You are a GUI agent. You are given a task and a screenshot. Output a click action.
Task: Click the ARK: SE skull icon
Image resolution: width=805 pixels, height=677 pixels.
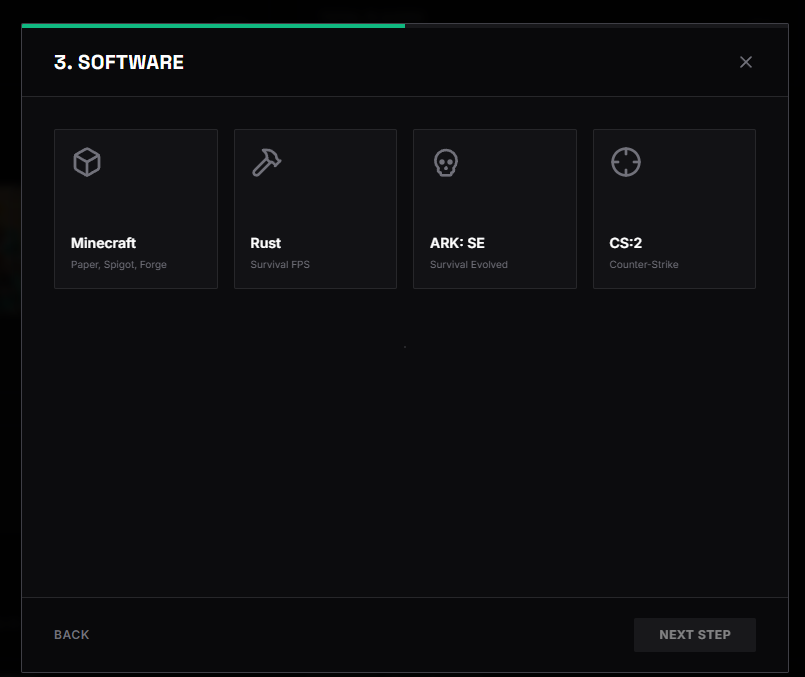pos(445,161)
